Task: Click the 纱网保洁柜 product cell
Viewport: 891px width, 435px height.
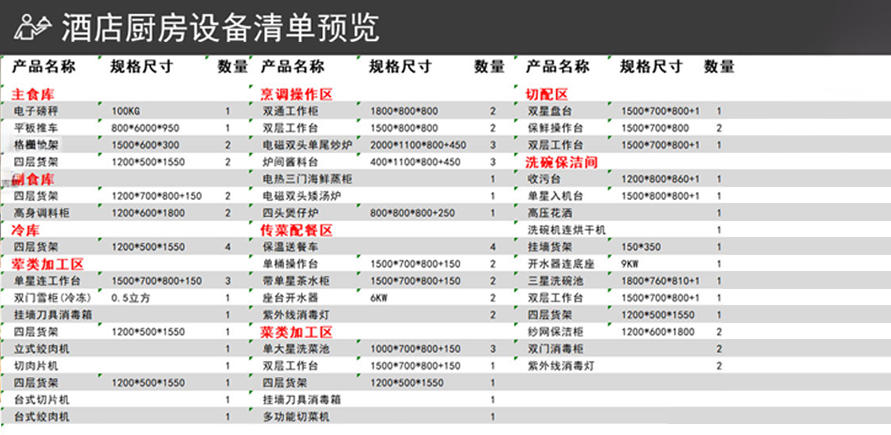Action: pyautogui.click(x=556, y=332)
